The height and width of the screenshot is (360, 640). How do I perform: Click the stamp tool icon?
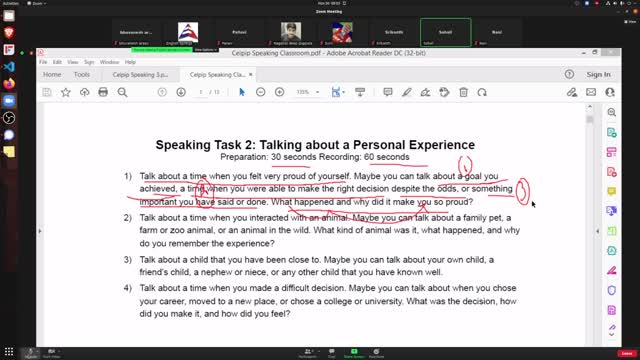coord(444,92)
